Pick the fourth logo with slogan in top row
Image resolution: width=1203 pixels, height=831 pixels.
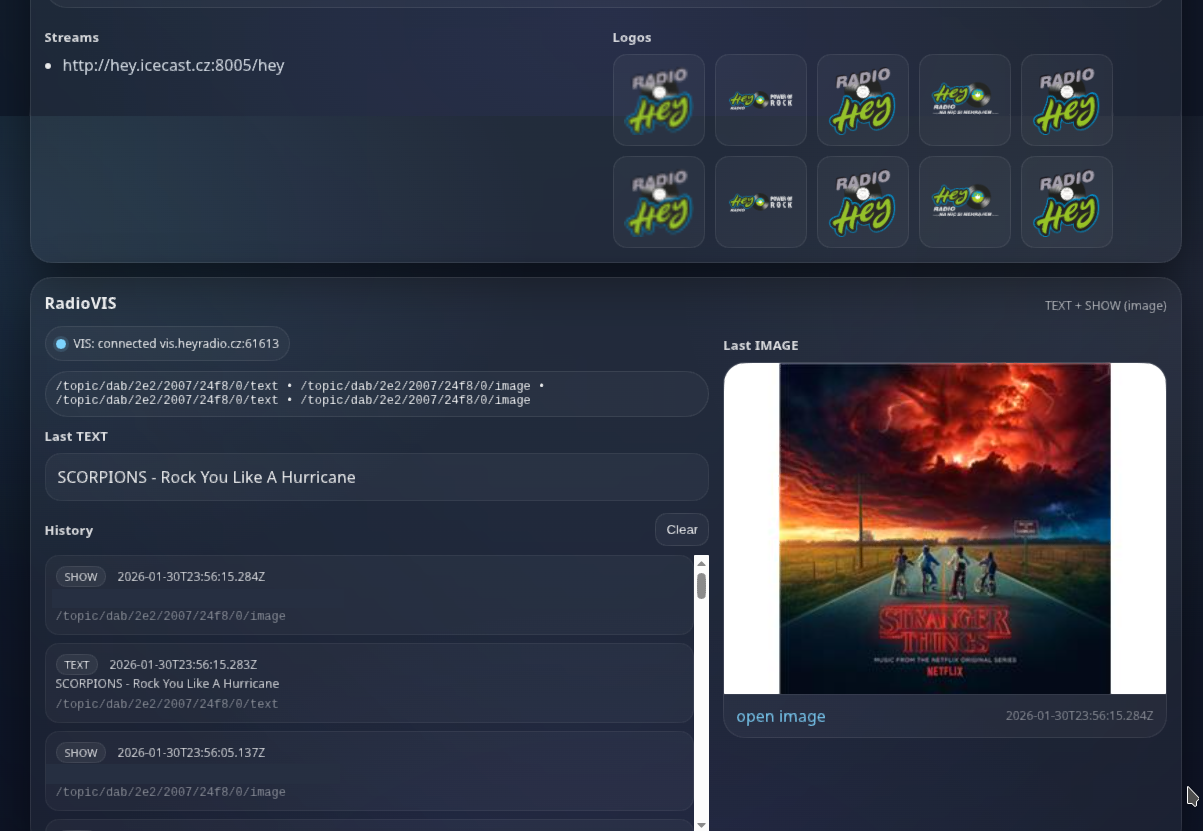(964, 100)
